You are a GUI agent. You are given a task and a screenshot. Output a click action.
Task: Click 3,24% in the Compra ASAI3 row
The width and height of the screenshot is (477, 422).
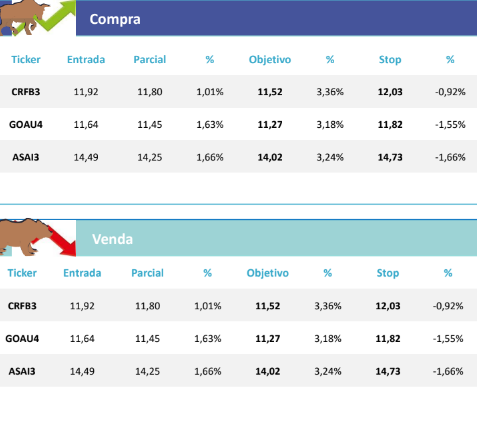(x=330, y=157)
